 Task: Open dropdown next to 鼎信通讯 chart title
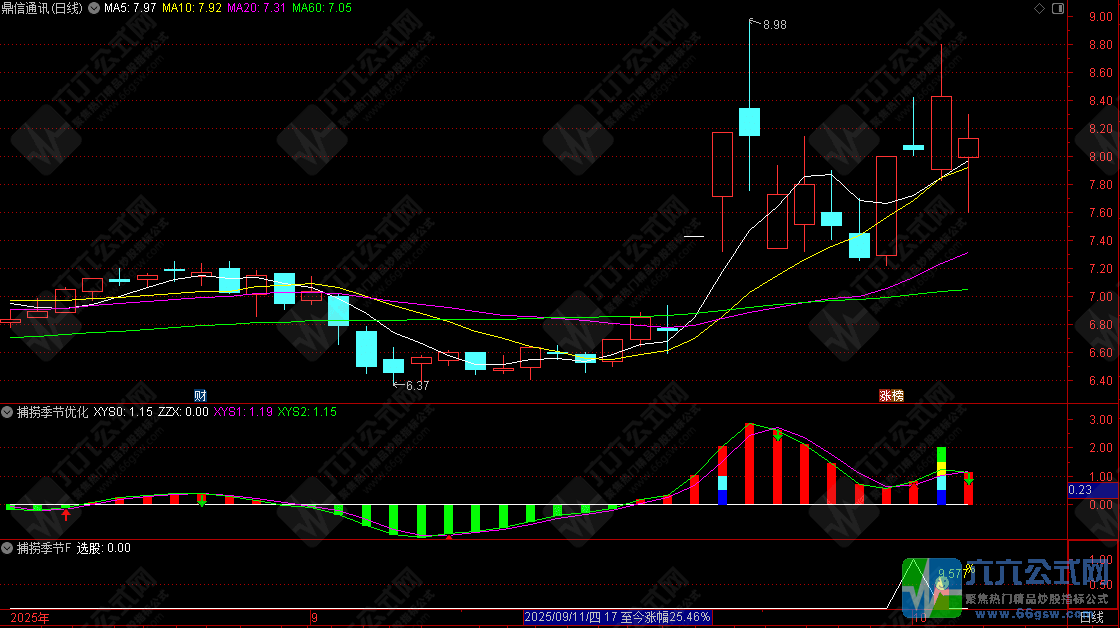(x=94, y=8)
